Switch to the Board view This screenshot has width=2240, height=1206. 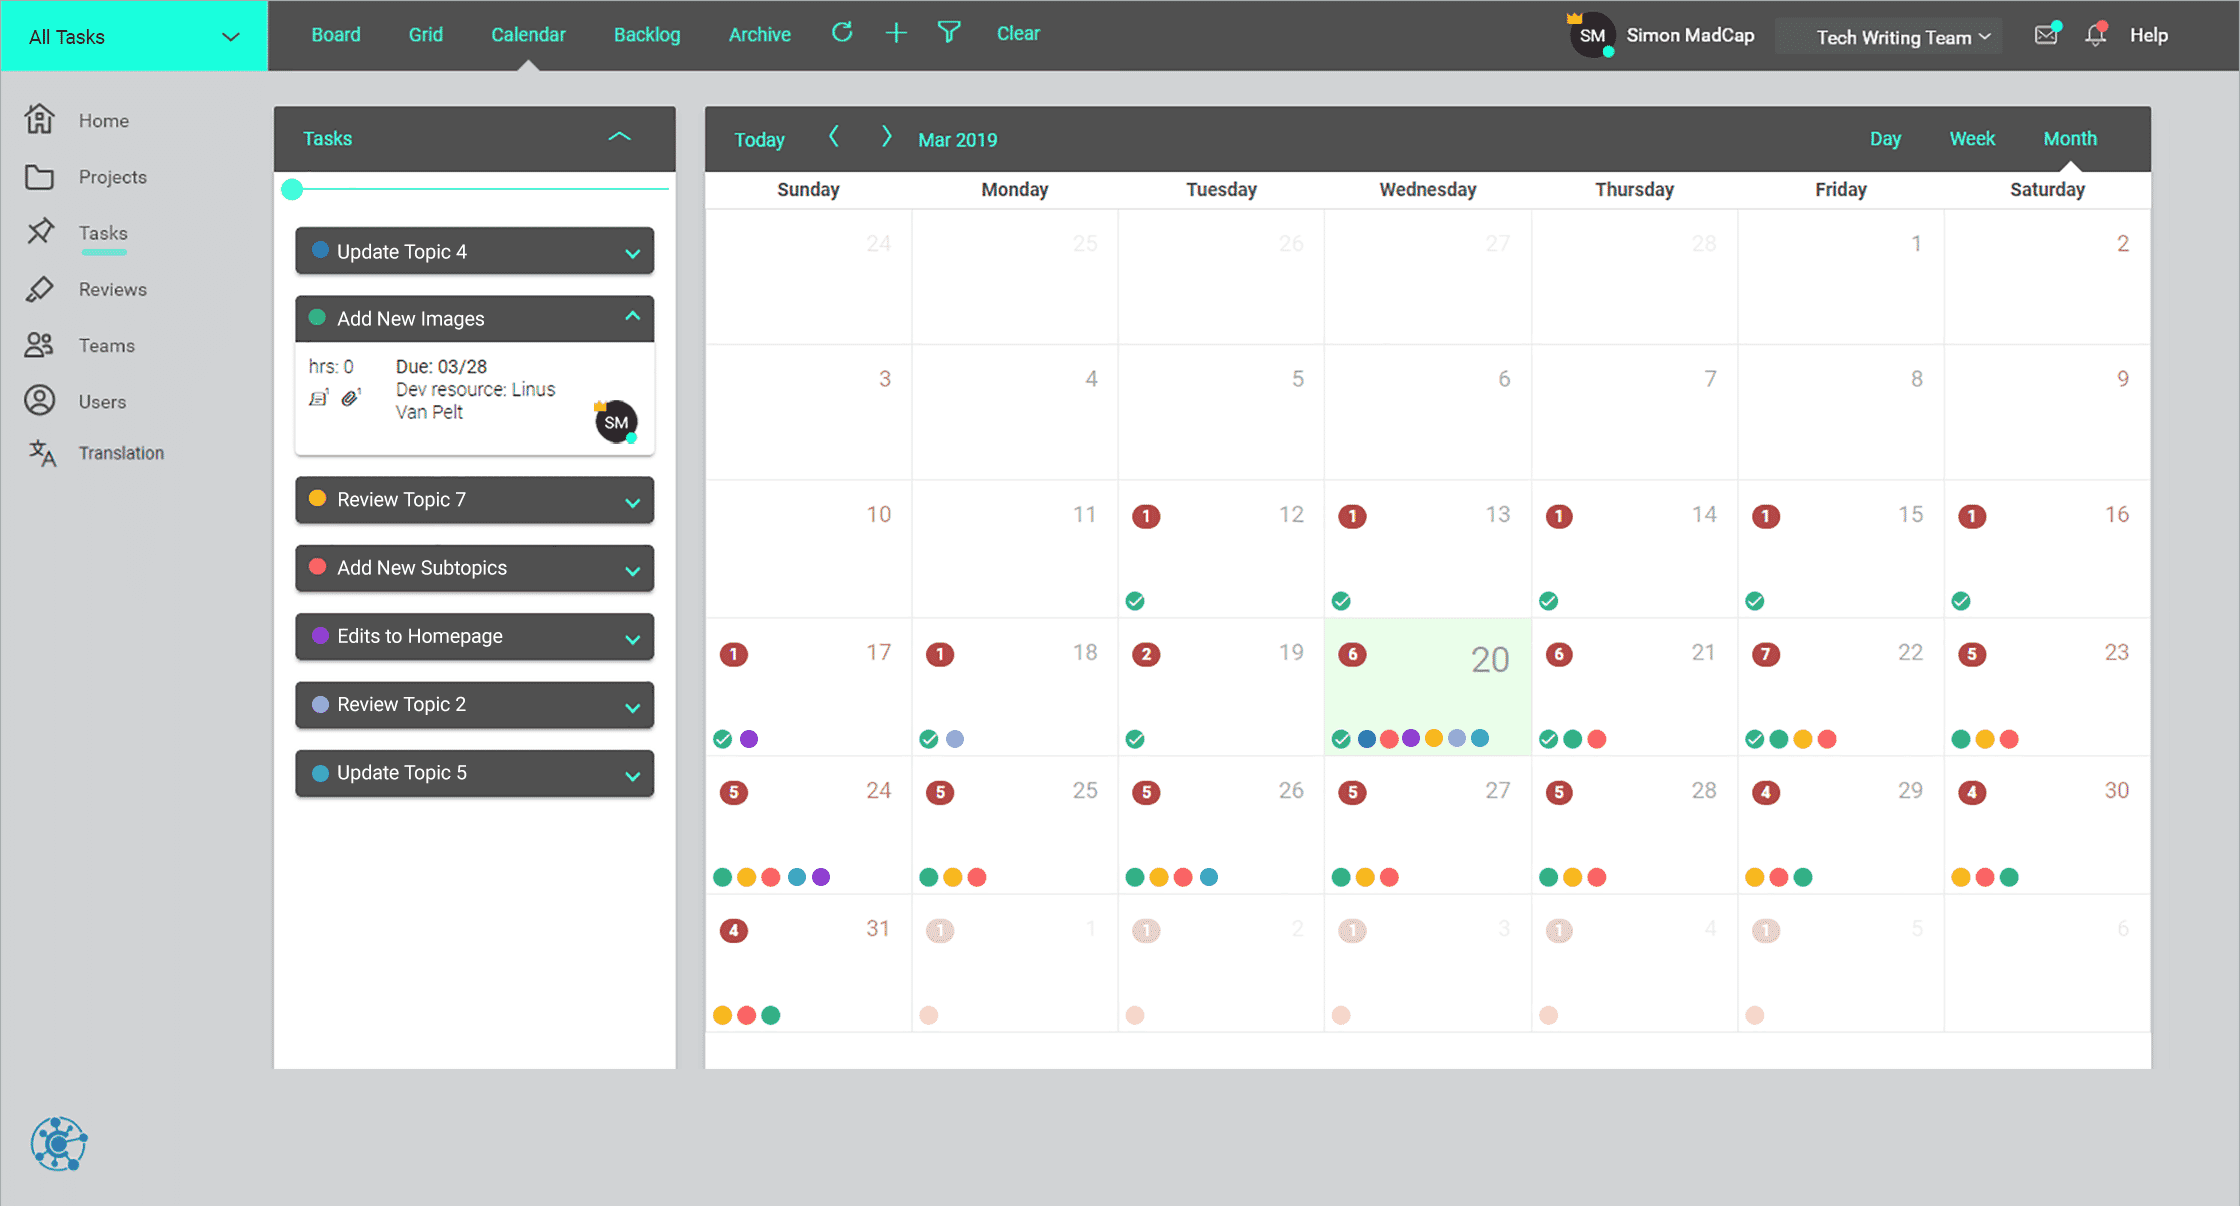tap(336, 34)
